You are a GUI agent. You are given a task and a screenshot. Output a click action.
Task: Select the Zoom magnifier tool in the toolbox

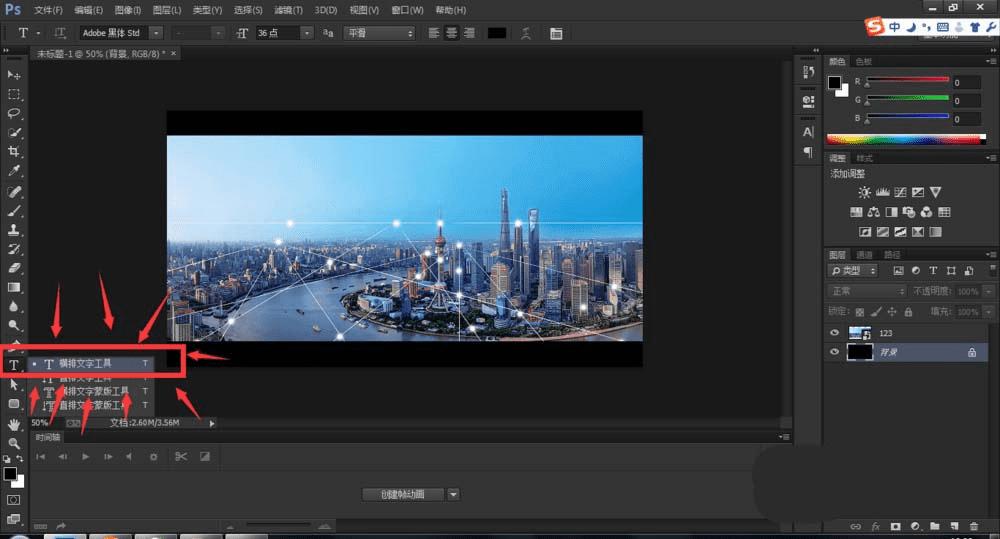tap(14, 443)
